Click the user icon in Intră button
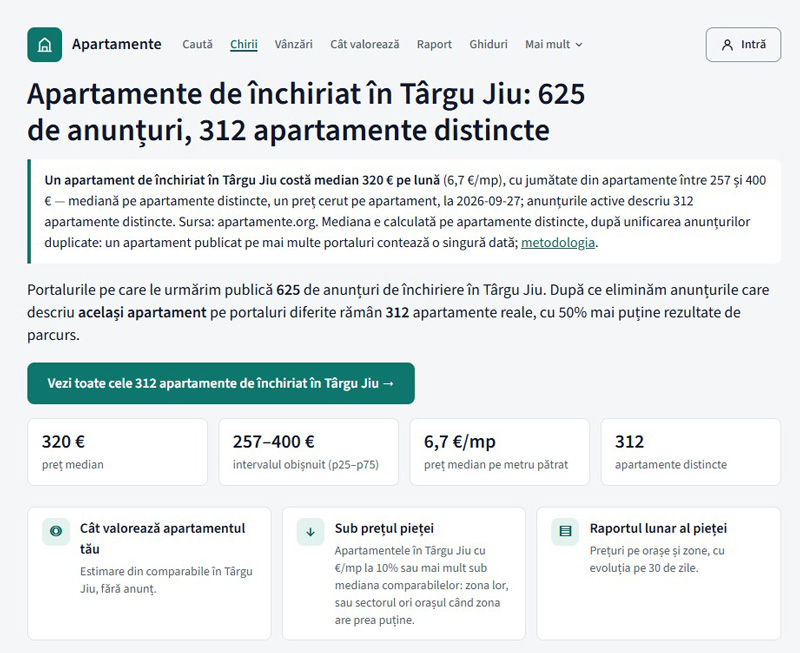The height and width of the screenshot is (653, 800). click(x=727, y=45)
